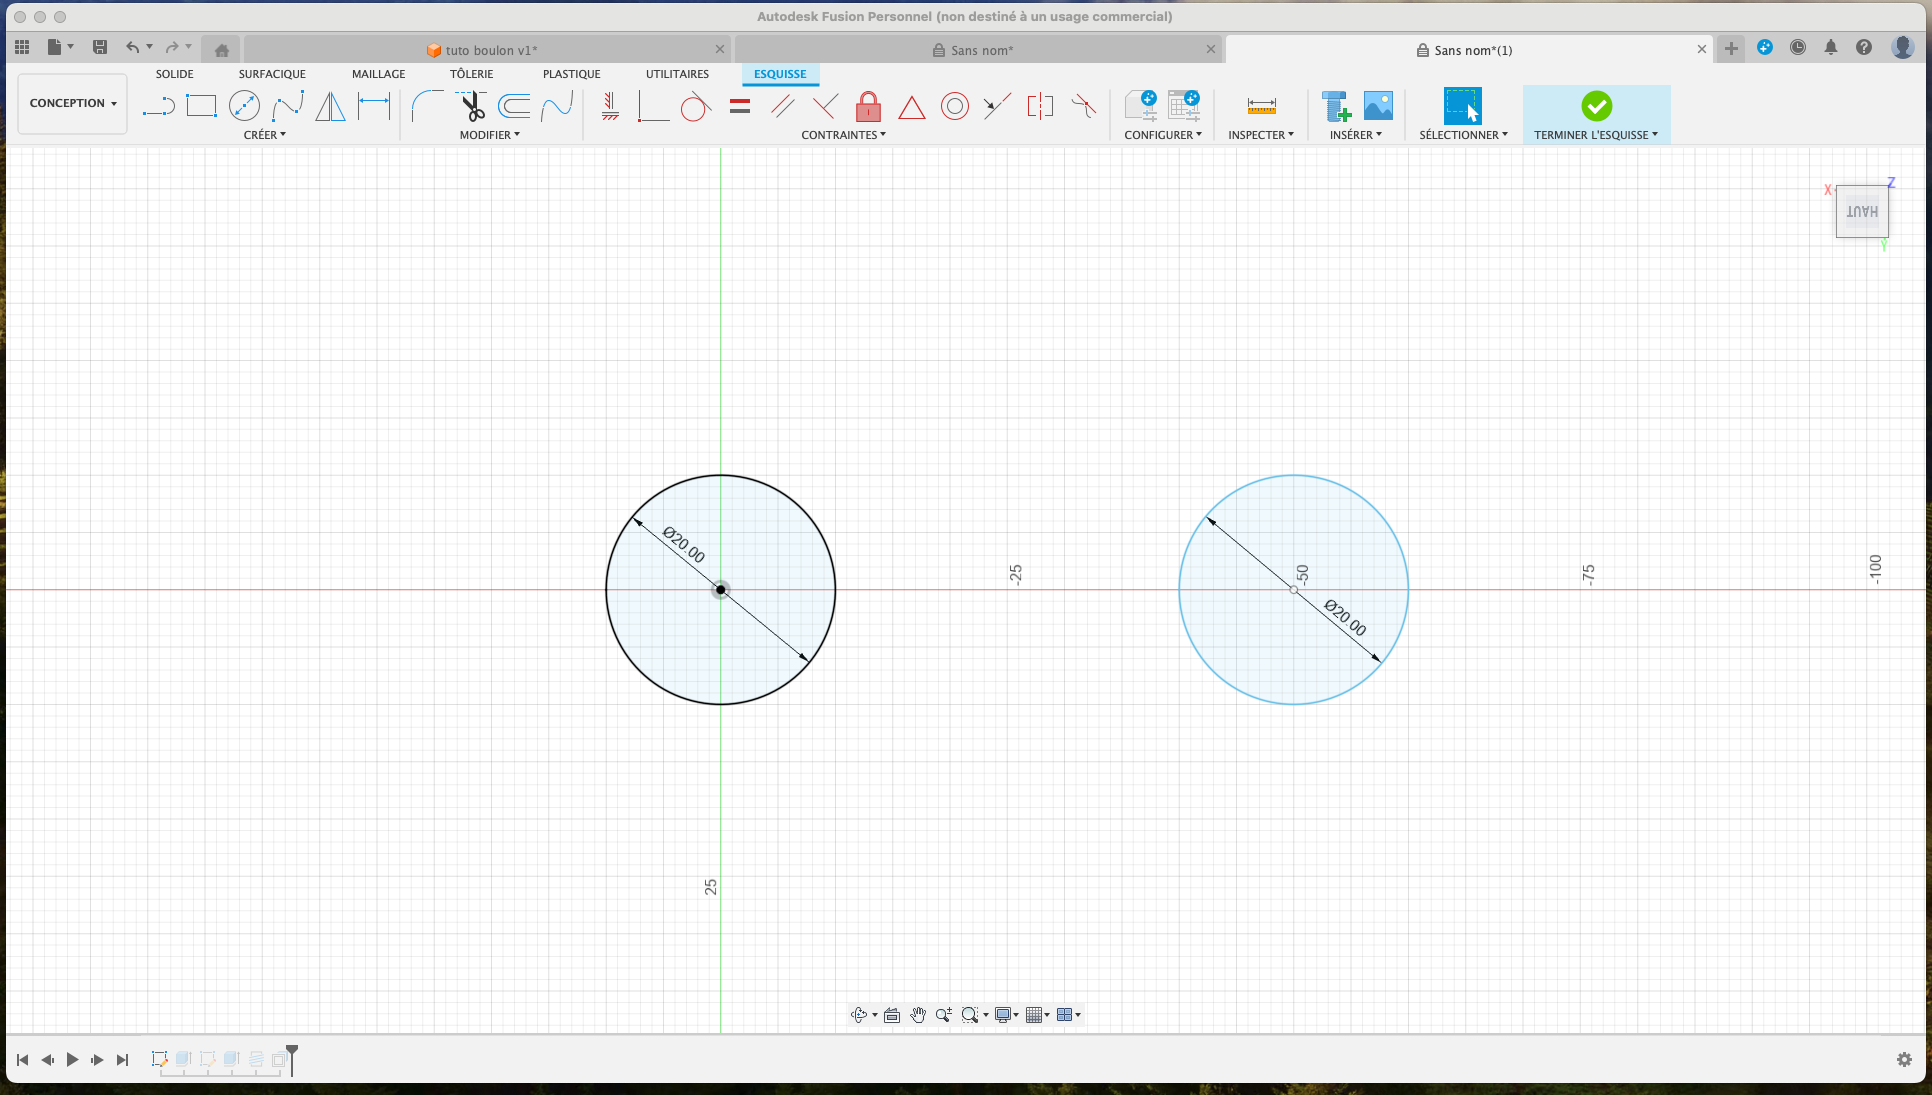This screenshot has width=1932, height=1095.
Task: Select the Trim scissors tool
Action: coord(471,106)
